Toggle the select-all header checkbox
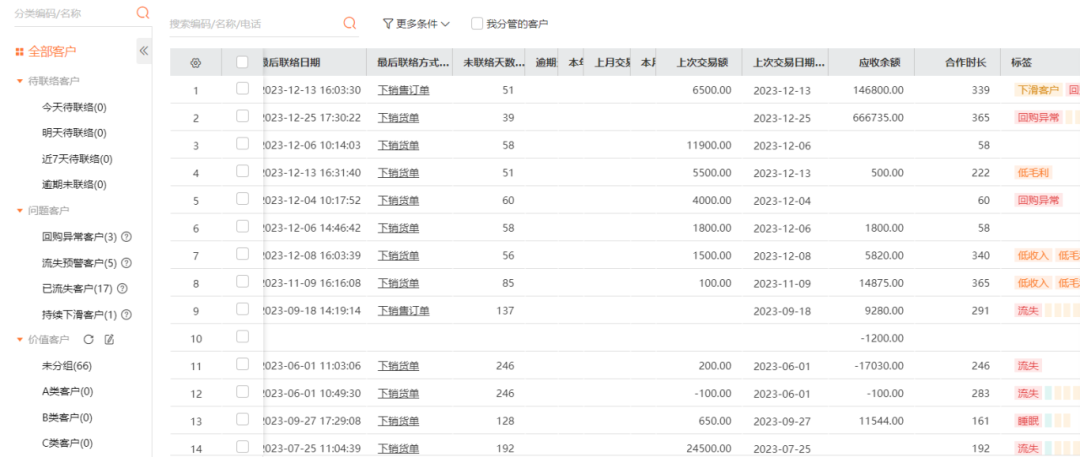Image resolution: width=1080 pixels, height=457 pixels. pos(242,62)
